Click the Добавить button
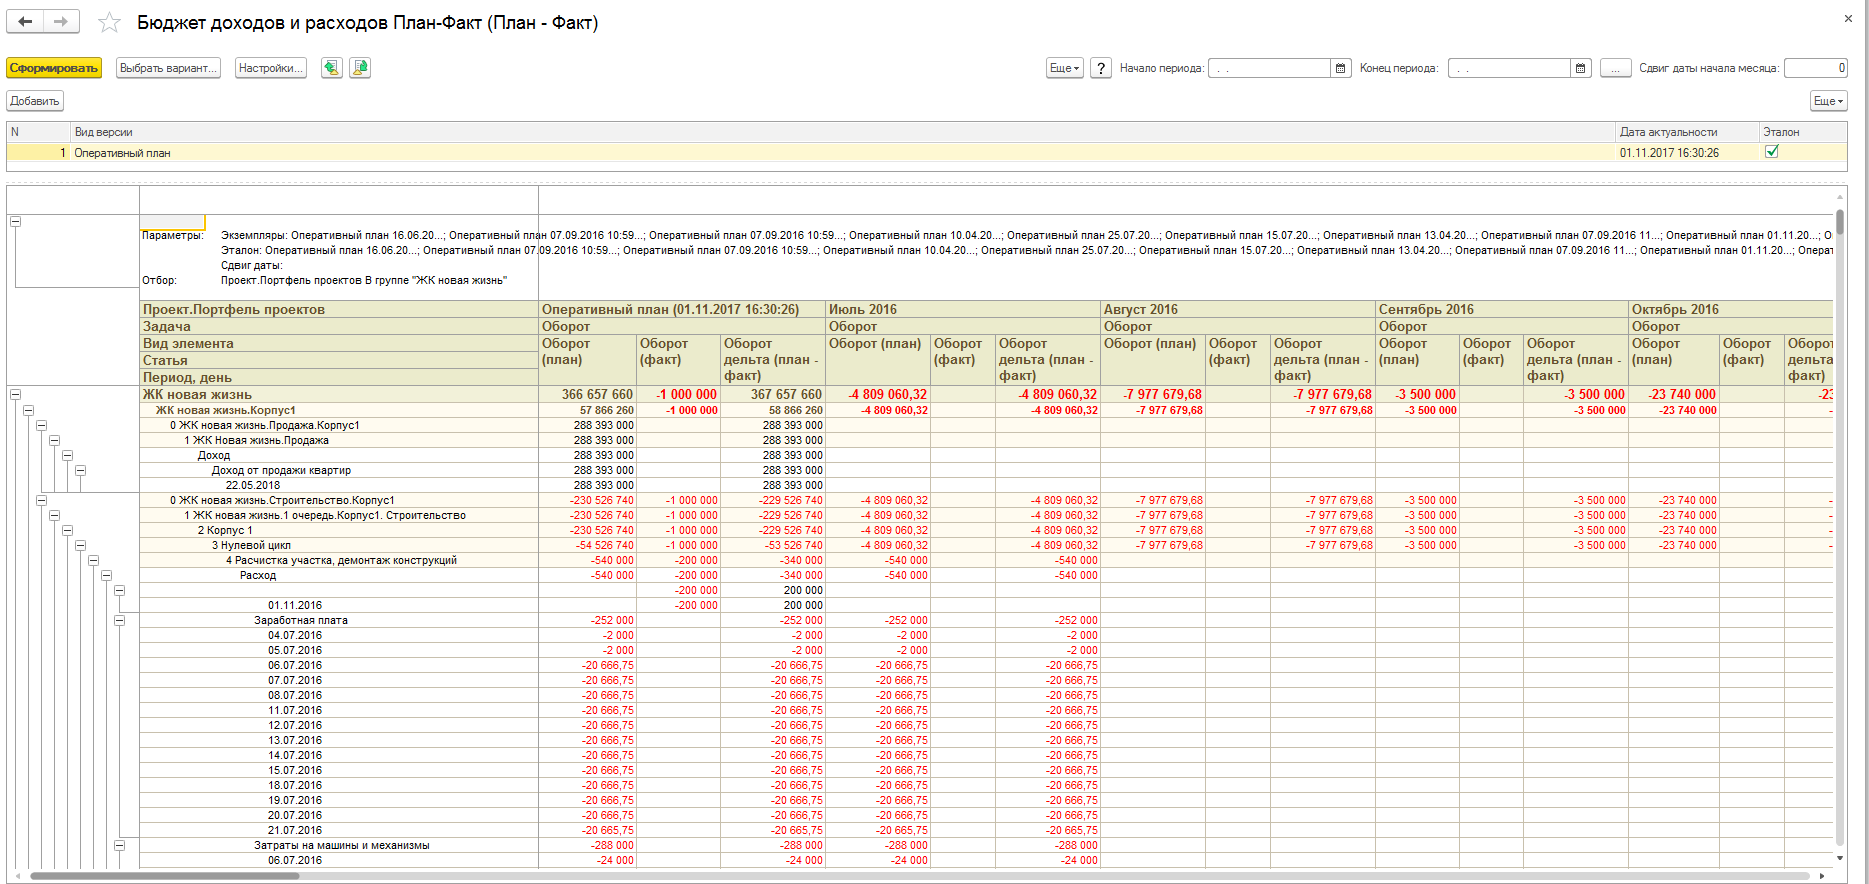Screen dimensions: 1869x884 (35, 101)
